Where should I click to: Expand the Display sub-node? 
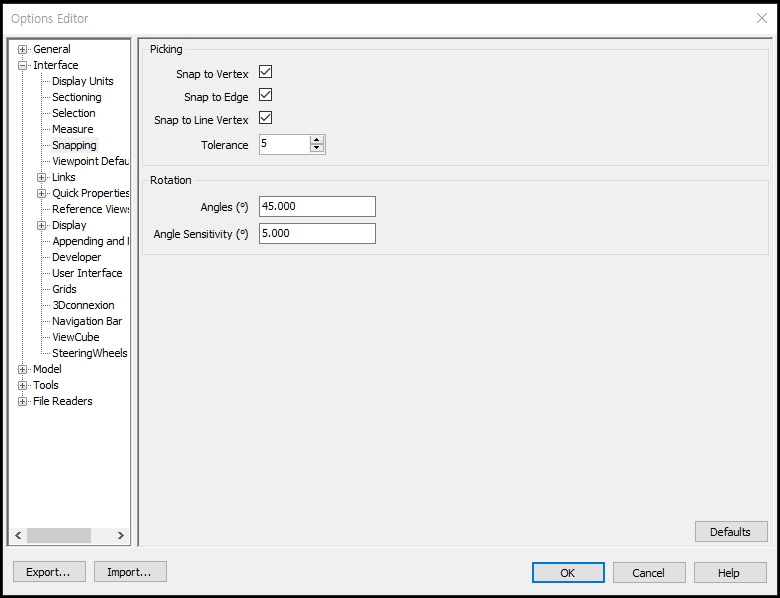(42, 225)
